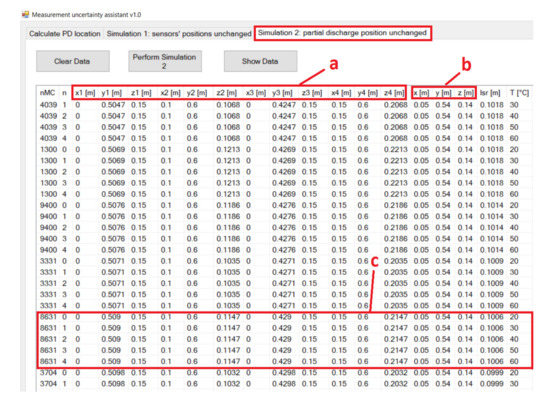Click Perform Simulation 2 button
This screenshot has width=550, height=403.
165,61
